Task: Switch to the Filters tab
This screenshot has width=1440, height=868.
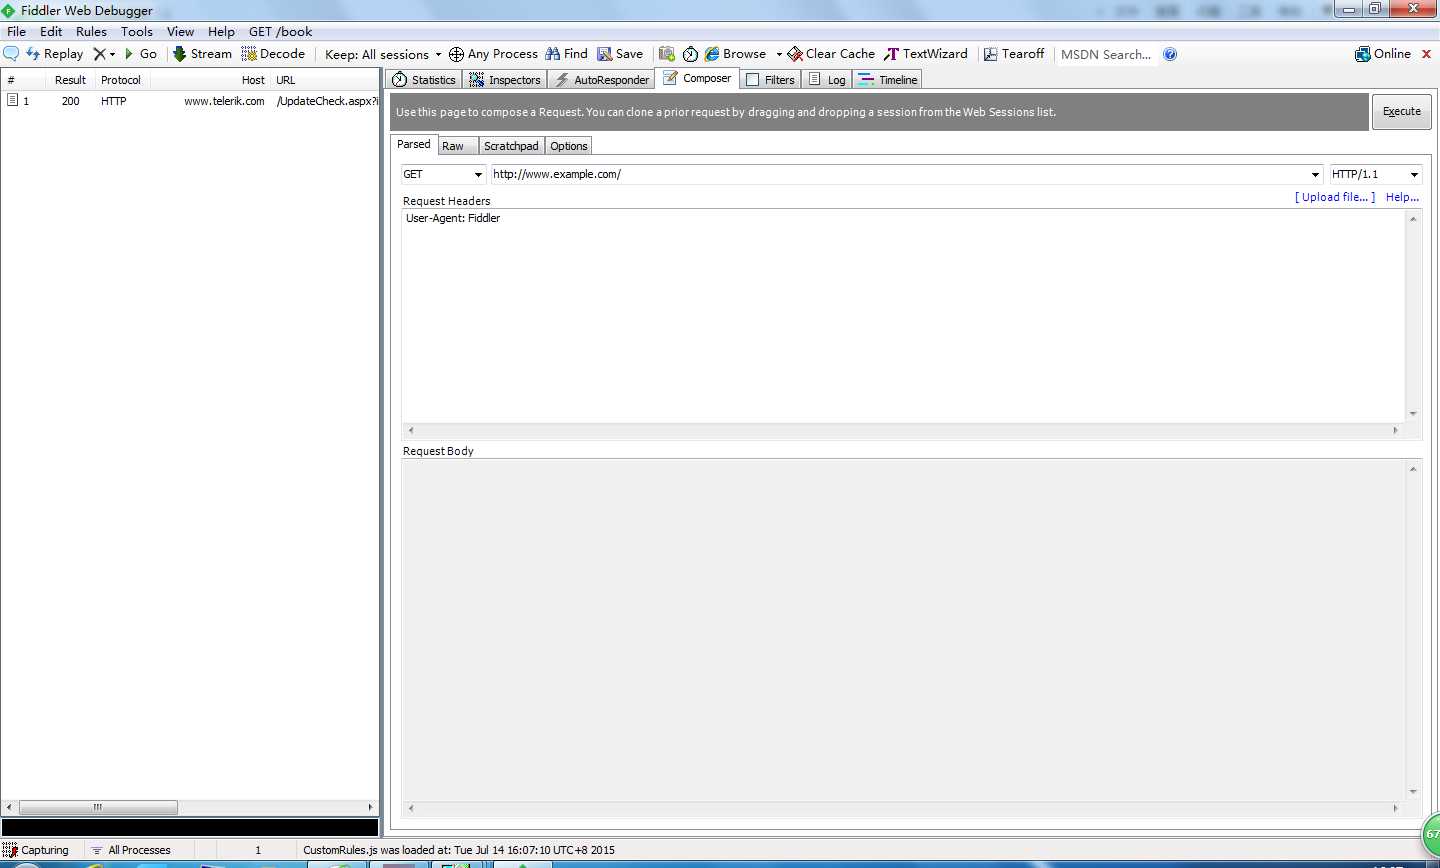Action: [770, 80]
